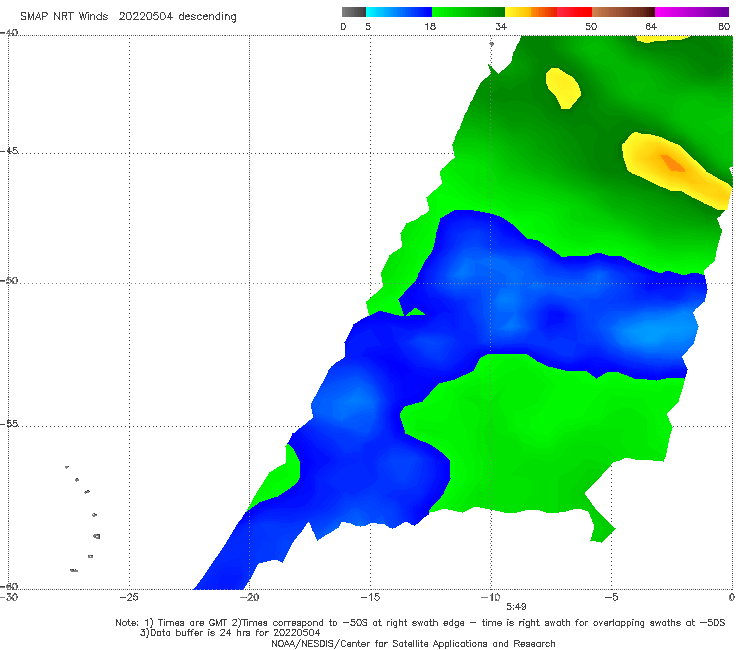This screenshot has width=740, height=650.
Task: Click the color scale label '18'
Action: tap(430, 26)
